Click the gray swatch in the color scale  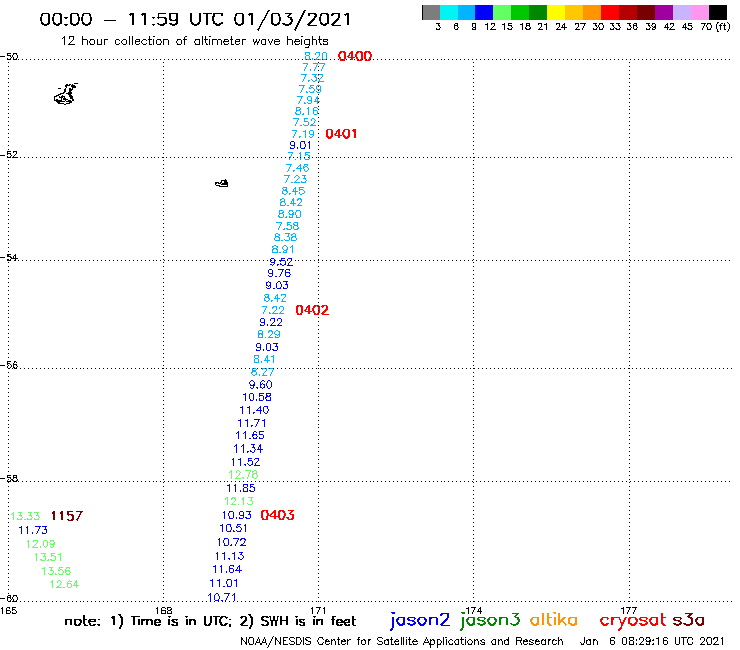tap(431, 12)
